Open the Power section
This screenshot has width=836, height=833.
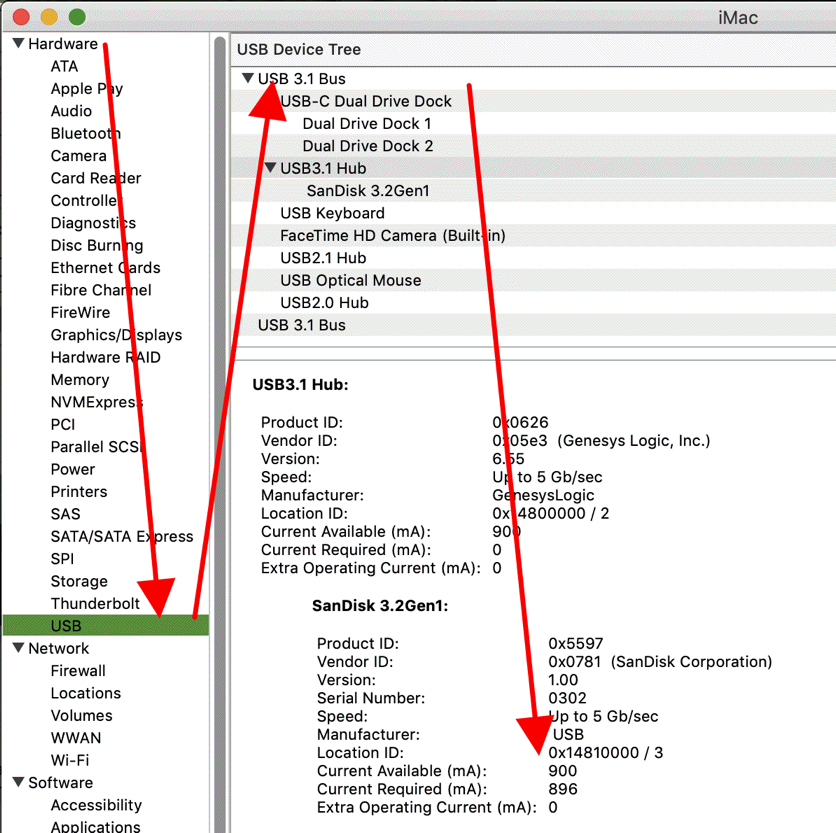point(73,469)
